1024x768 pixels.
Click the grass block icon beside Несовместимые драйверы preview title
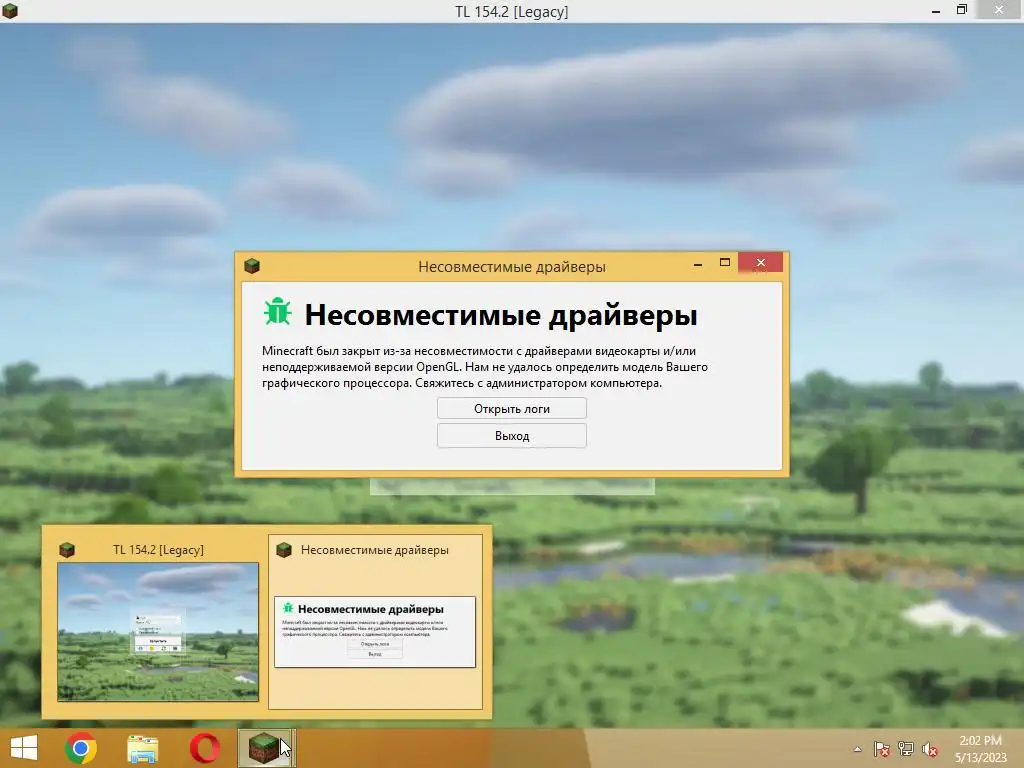click(x=283, y=550)
